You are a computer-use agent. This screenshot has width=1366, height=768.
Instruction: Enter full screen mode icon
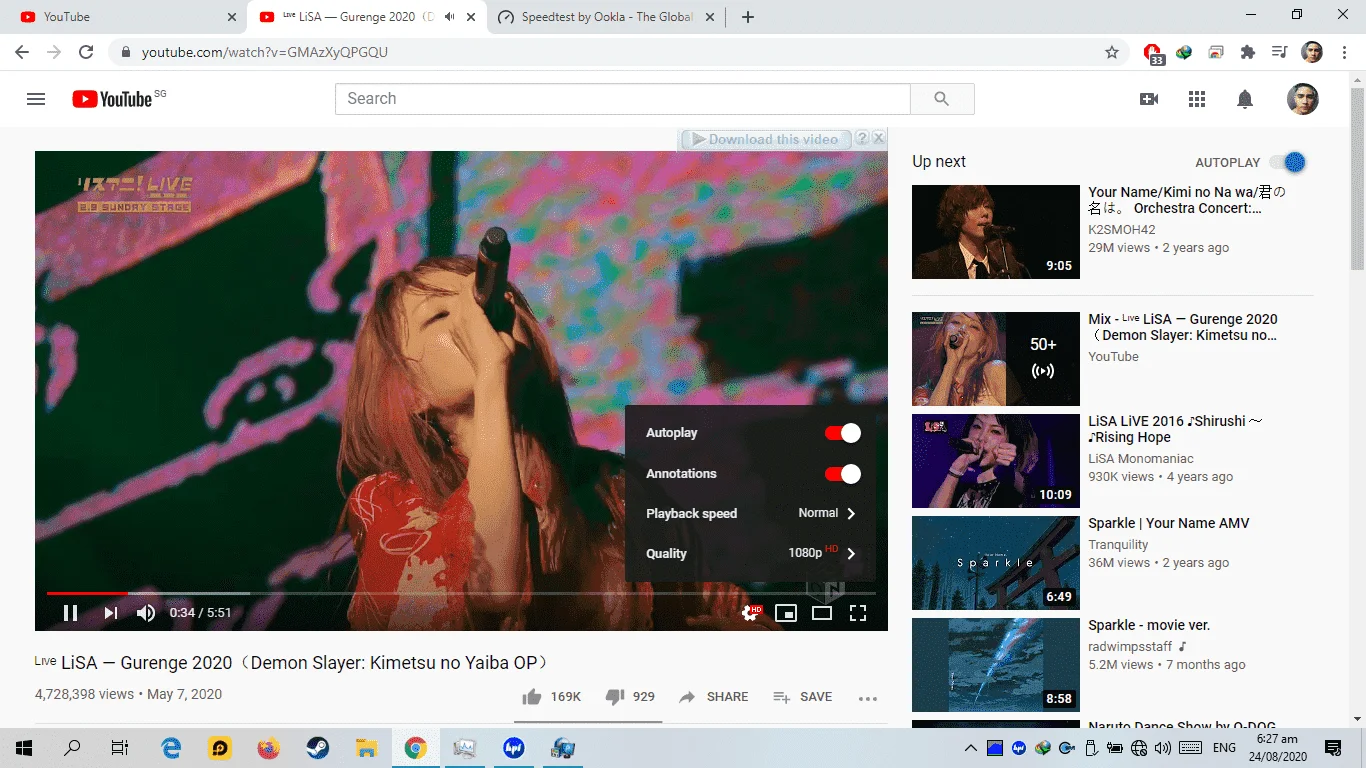[x=858, y=613]
